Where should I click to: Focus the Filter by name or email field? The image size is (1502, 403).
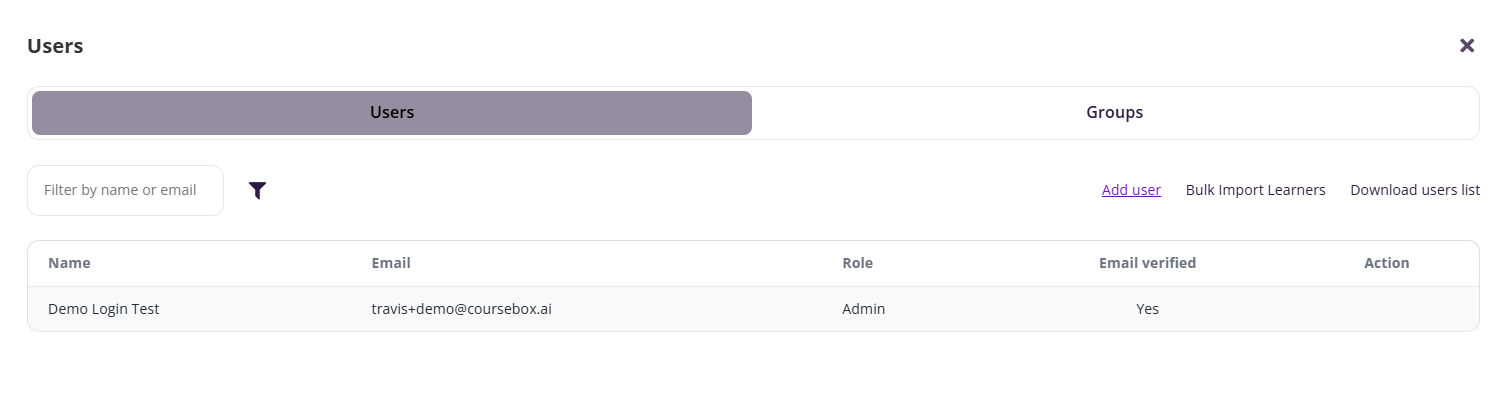tap(125, 190)
